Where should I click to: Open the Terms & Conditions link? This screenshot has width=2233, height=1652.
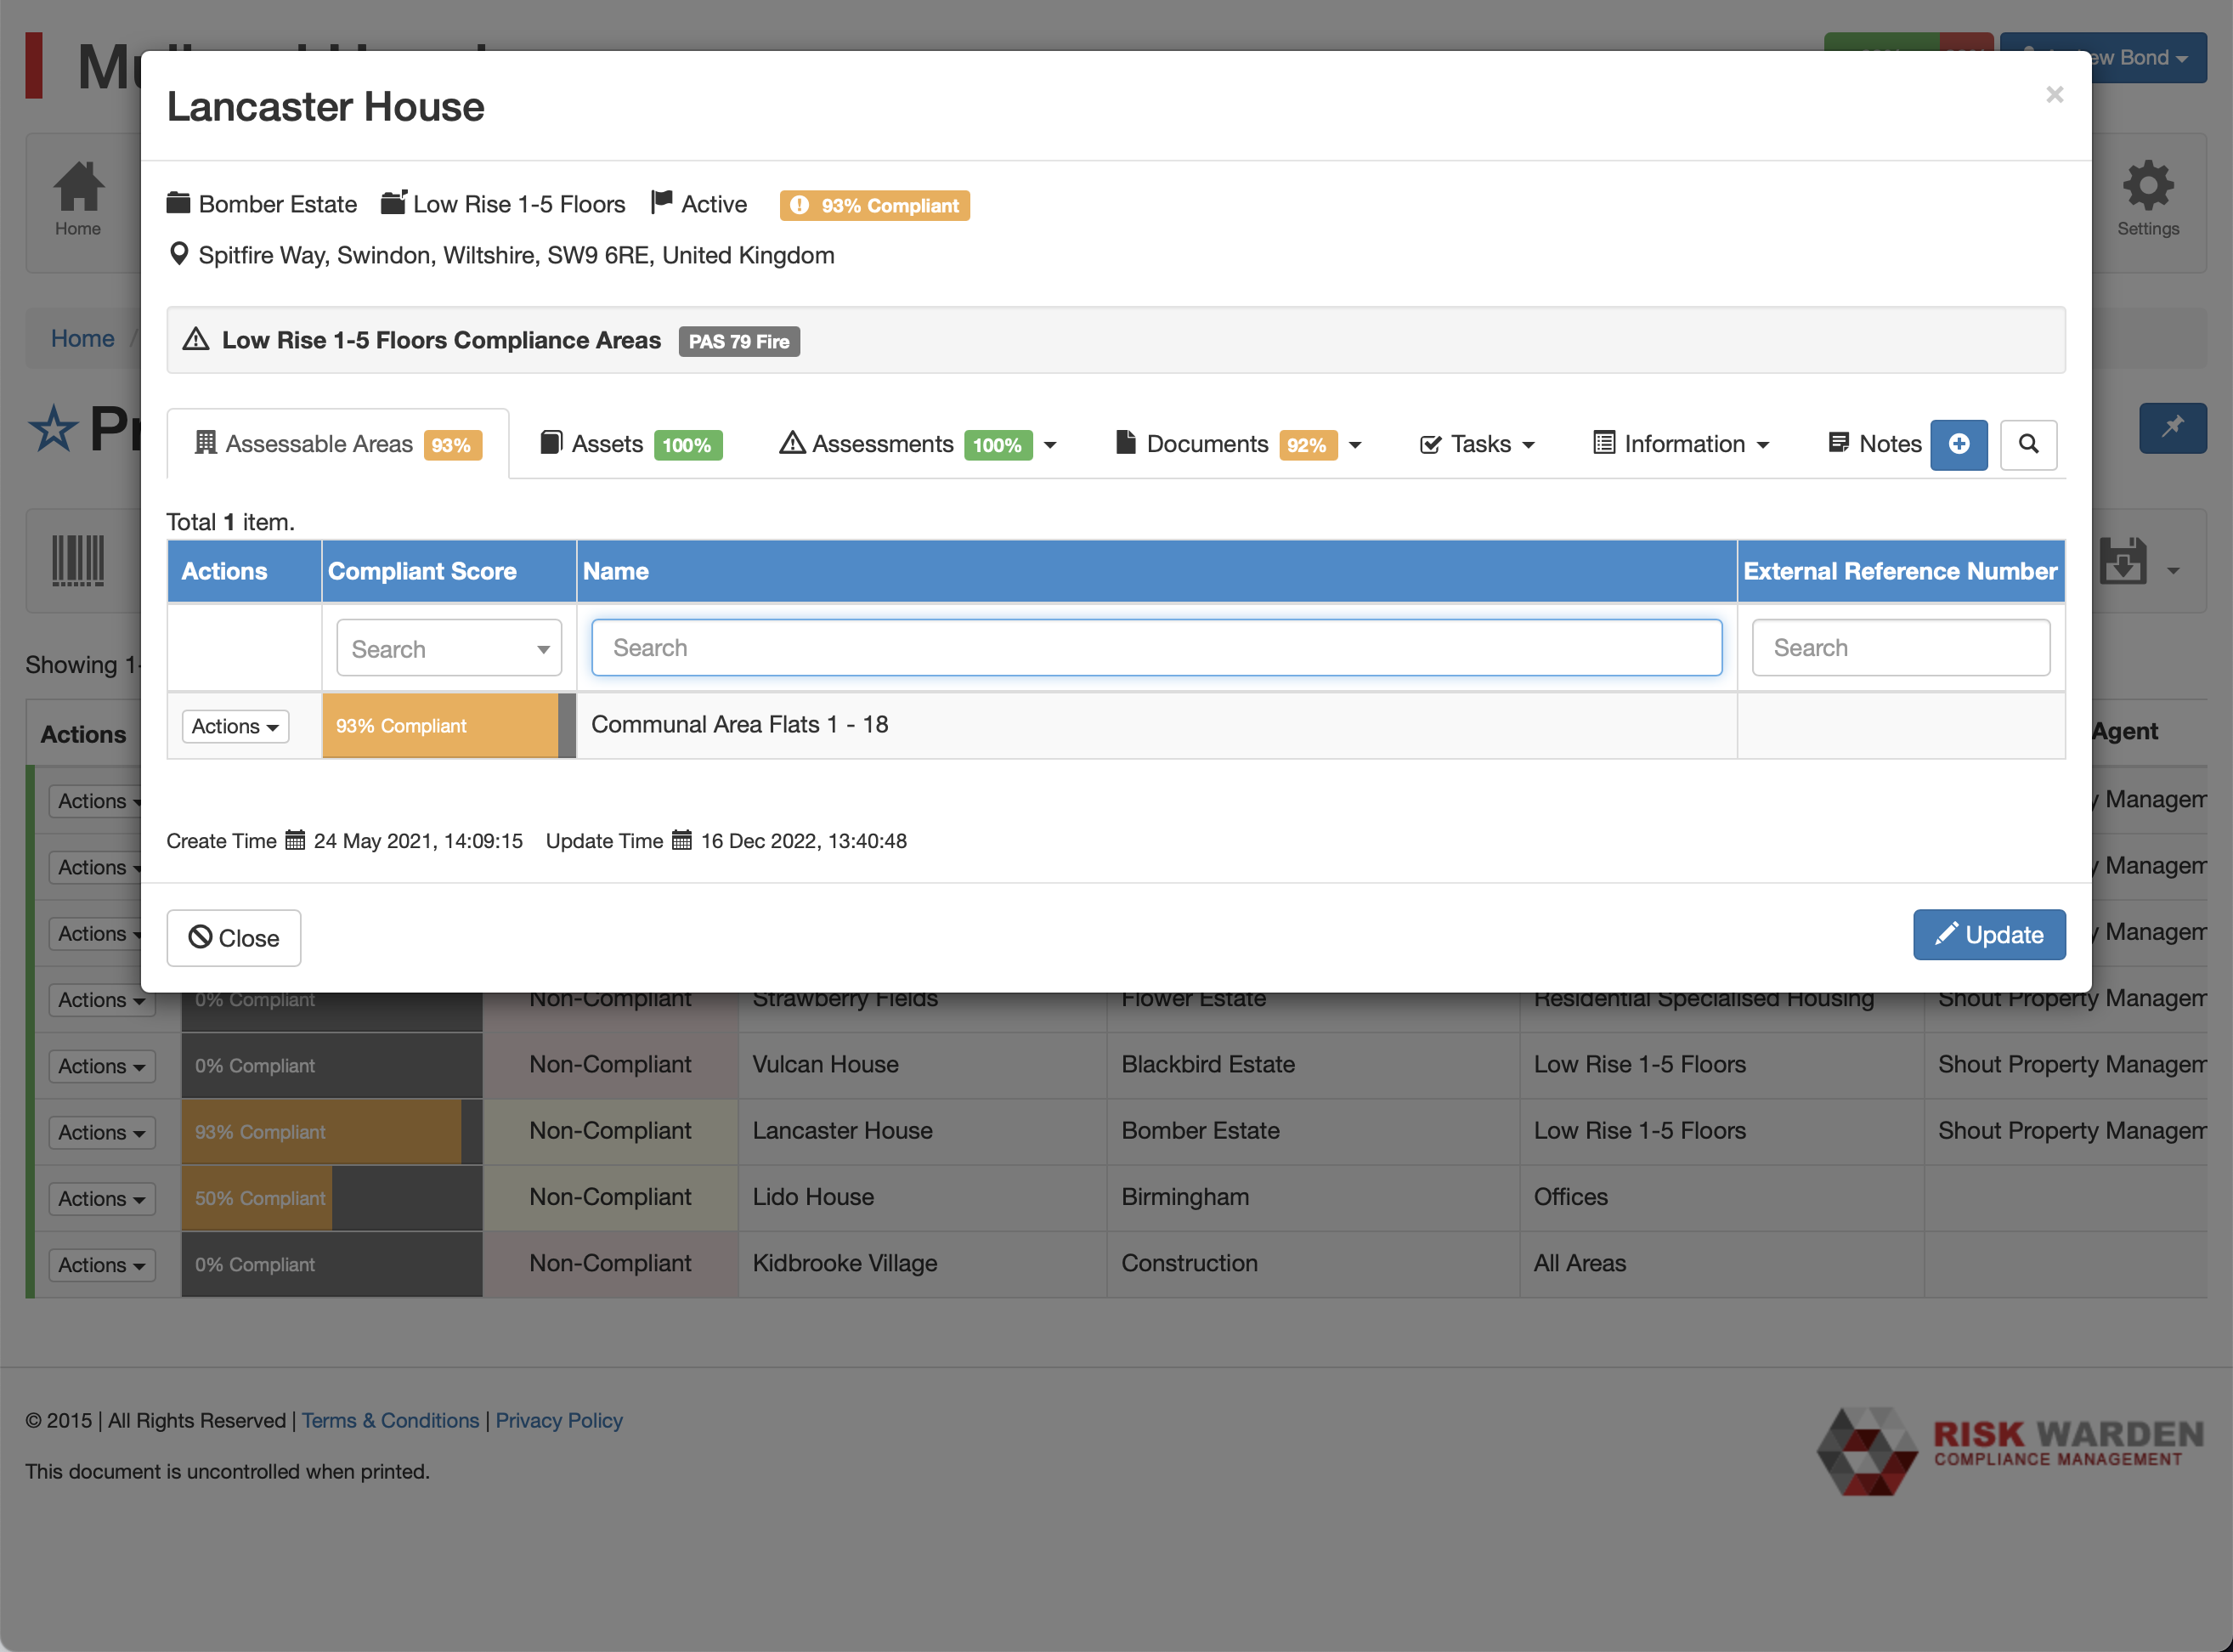coord(390,1420)
